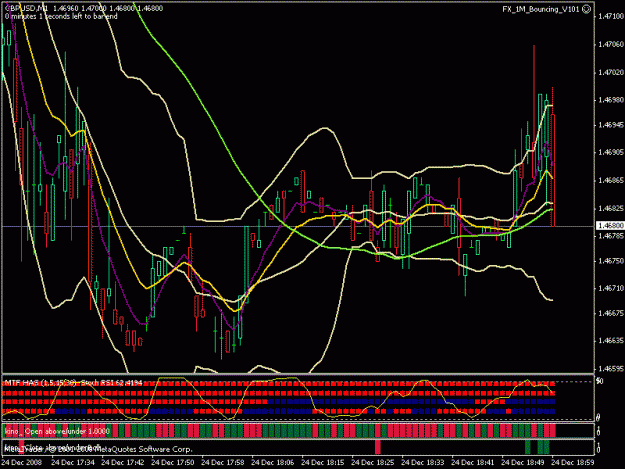Click the '24 Dec 18:33' time axis label
This screenshot has height=469, width=625.
[423, 463]
